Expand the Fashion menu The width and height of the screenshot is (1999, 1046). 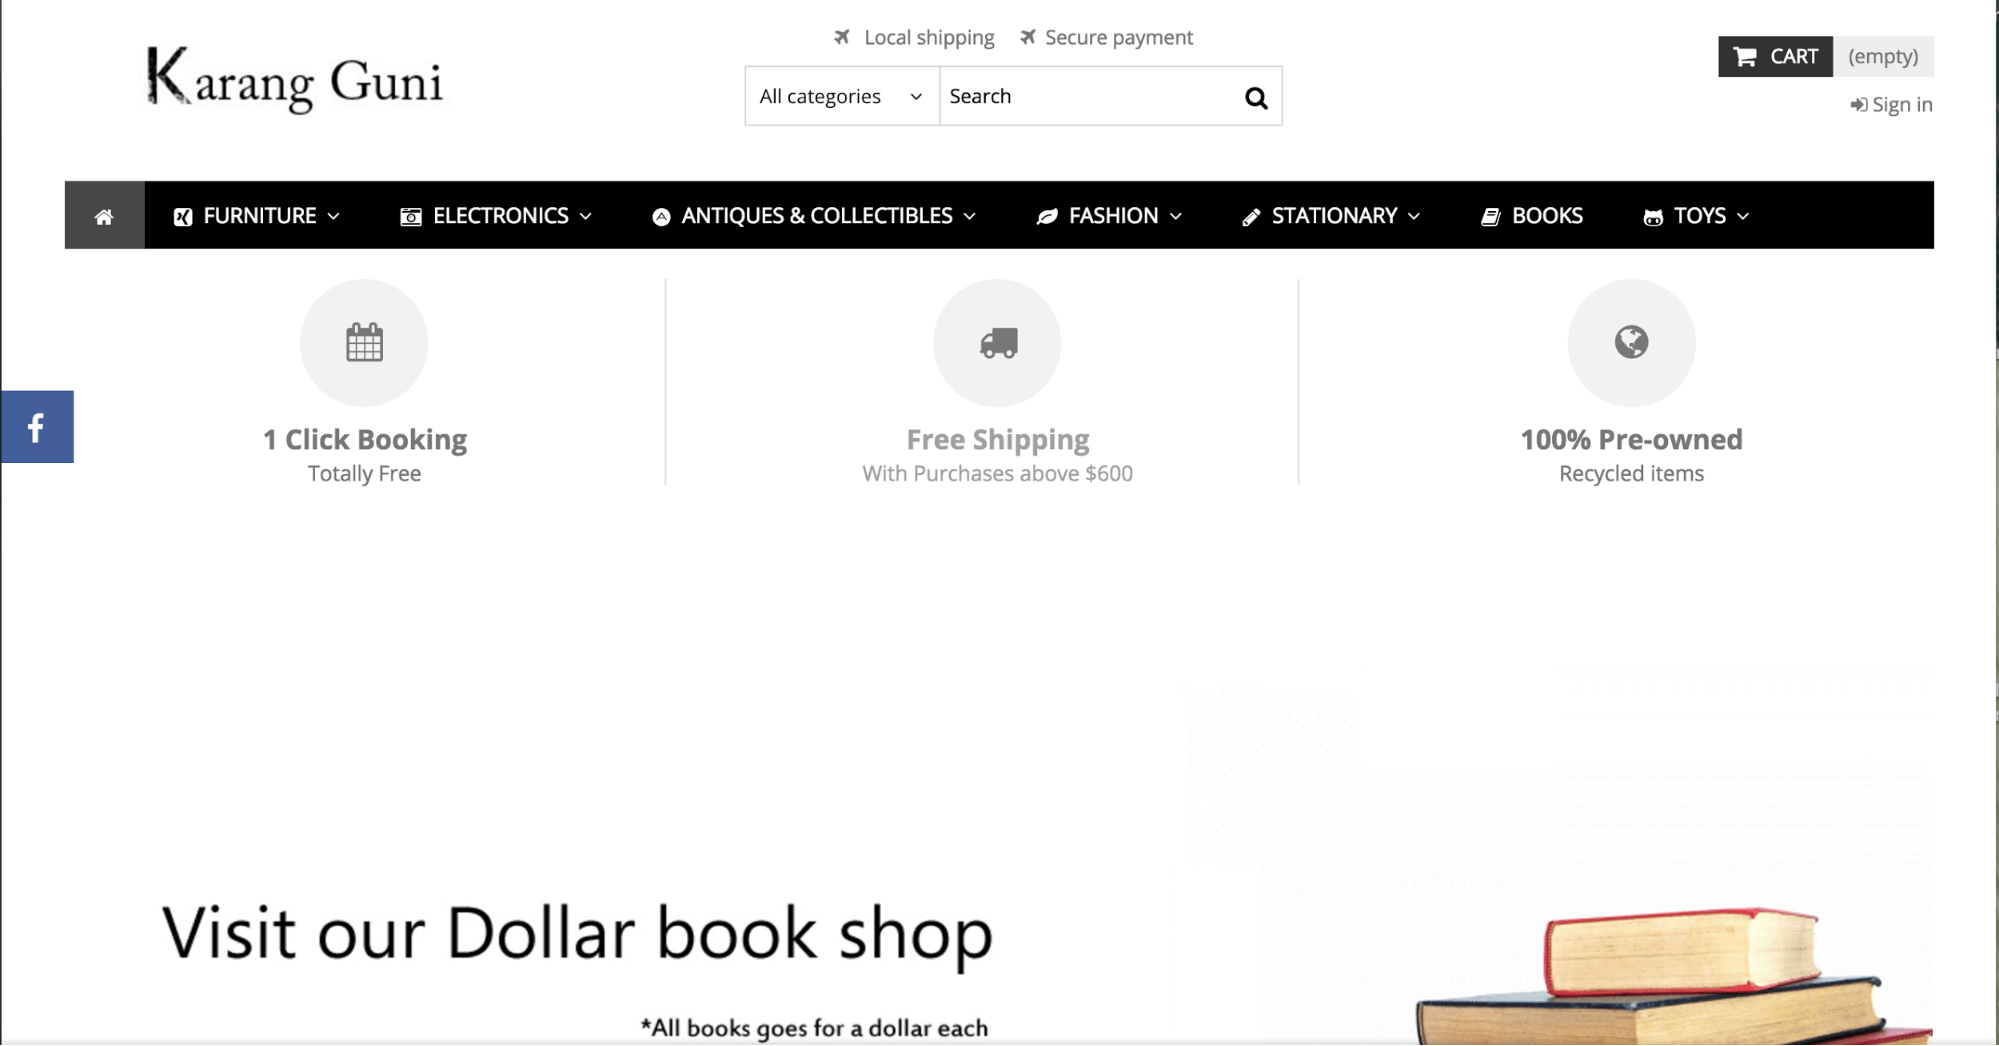pos(1110,216)
